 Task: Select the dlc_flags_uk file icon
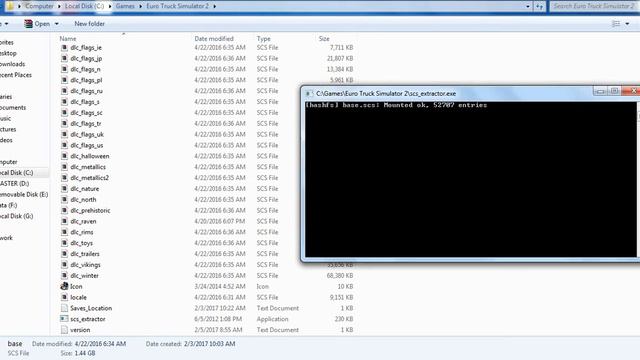coord(64,134)
